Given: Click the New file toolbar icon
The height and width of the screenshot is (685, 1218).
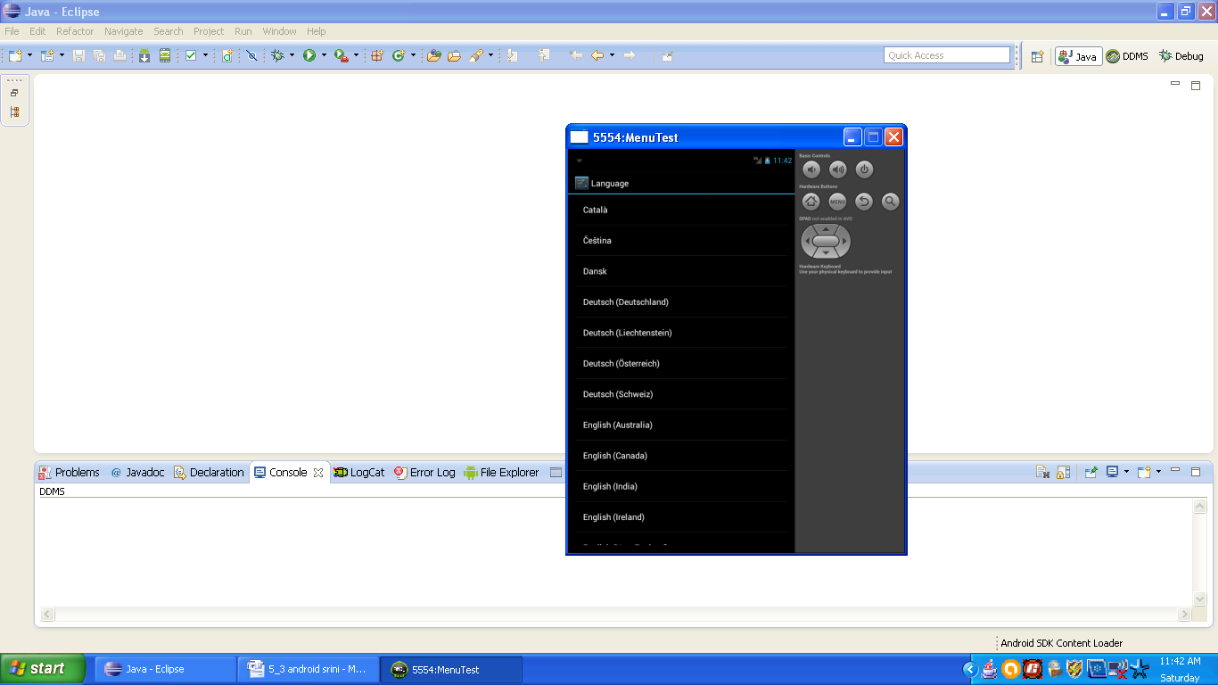Looking at the screenshot, I should coord(15,56).
